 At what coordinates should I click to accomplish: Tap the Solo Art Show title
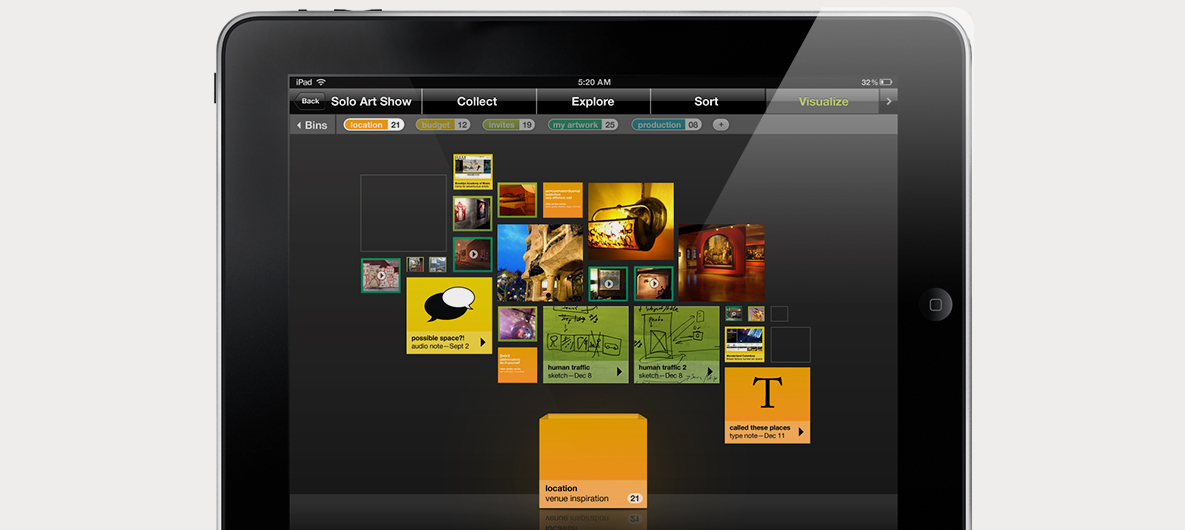pyautogui.click(x=371, y=101)
